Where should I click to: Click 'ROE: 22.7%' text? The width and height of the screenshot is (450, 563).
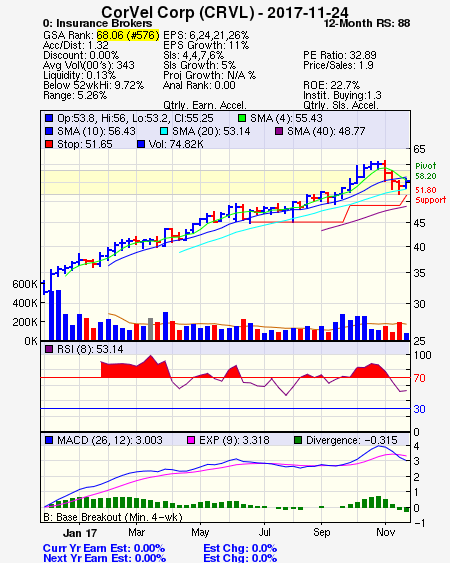pos(331,85)
